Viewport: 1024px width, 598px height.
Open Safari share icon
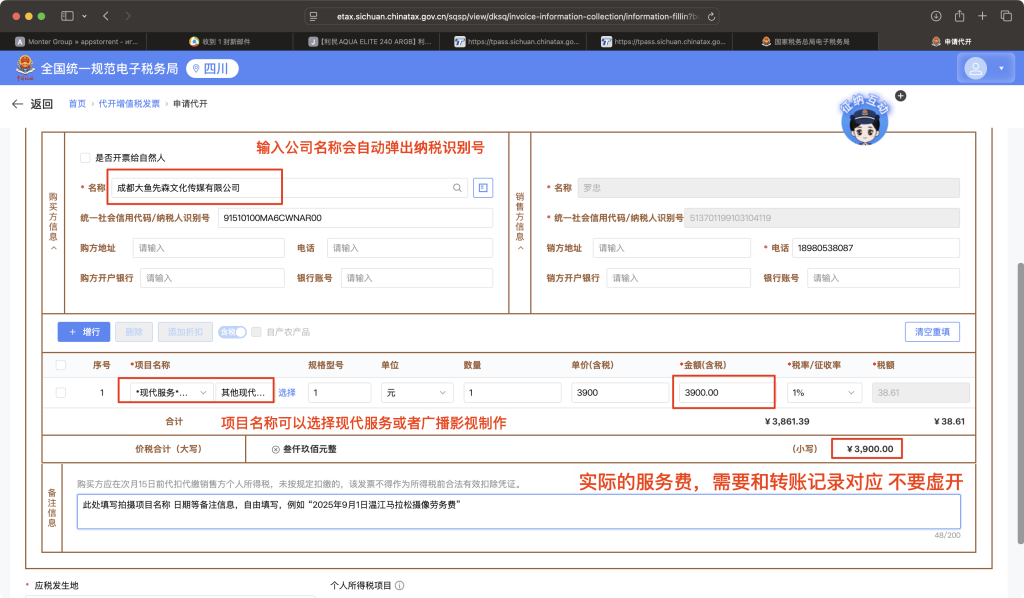point(959,17)
